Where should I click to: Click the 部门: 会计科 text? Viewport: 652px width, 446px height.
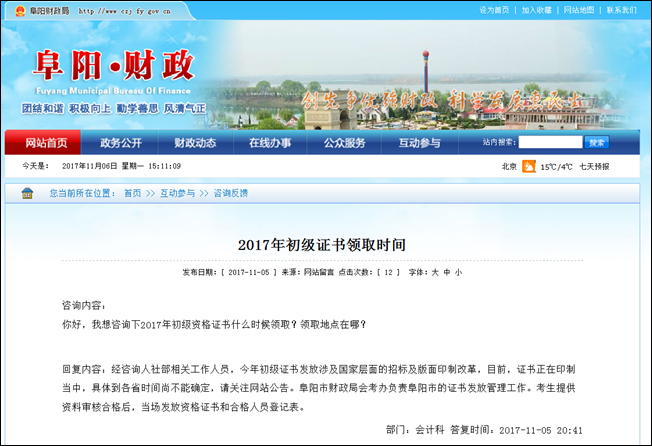point(415,430)
